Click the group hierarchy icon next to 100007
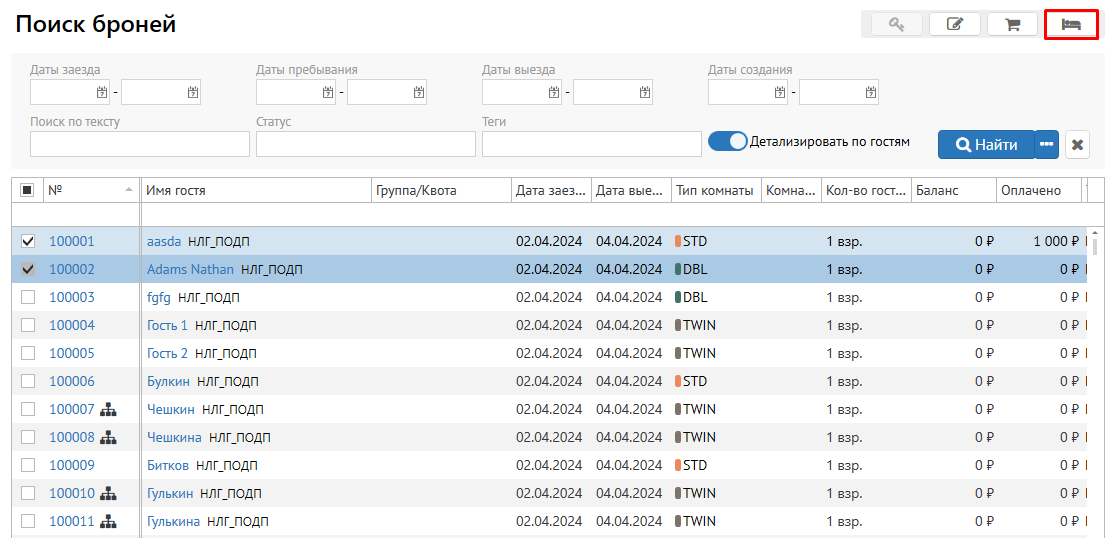1116x538 pixels. (x=109, y=409)
